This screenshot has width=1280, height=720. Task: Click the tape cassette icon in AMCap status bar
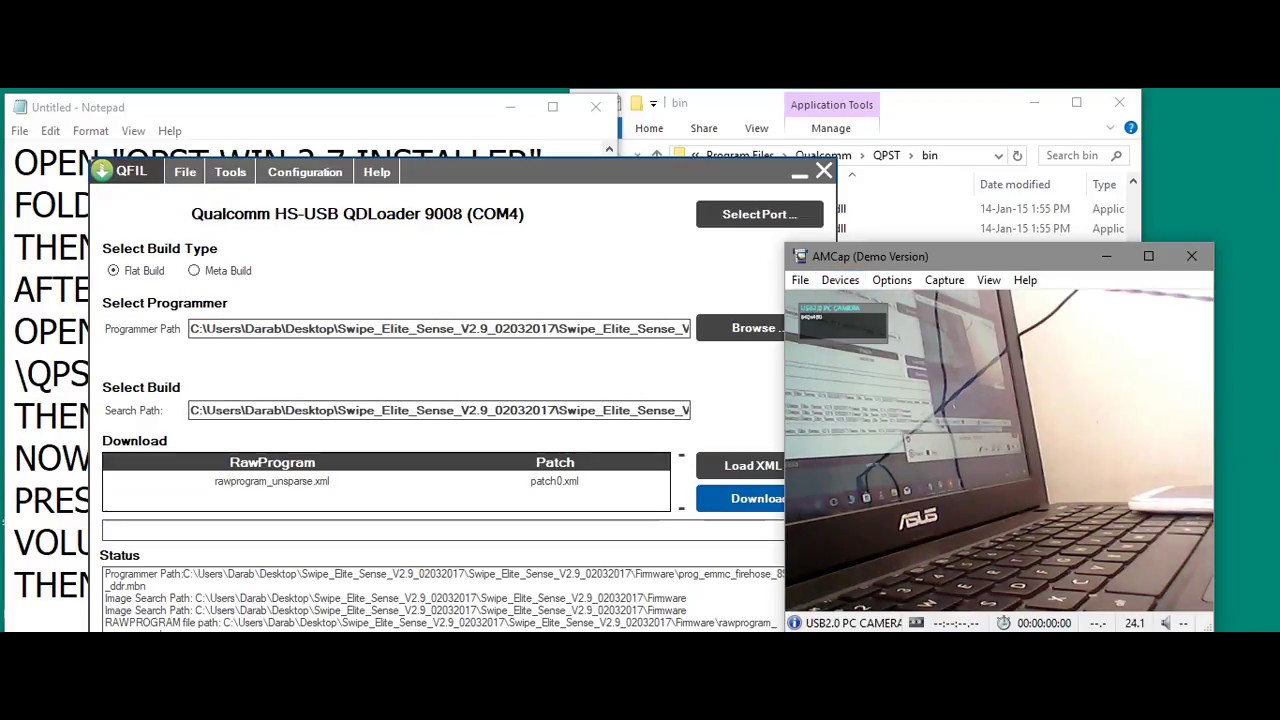click(916, 623)
